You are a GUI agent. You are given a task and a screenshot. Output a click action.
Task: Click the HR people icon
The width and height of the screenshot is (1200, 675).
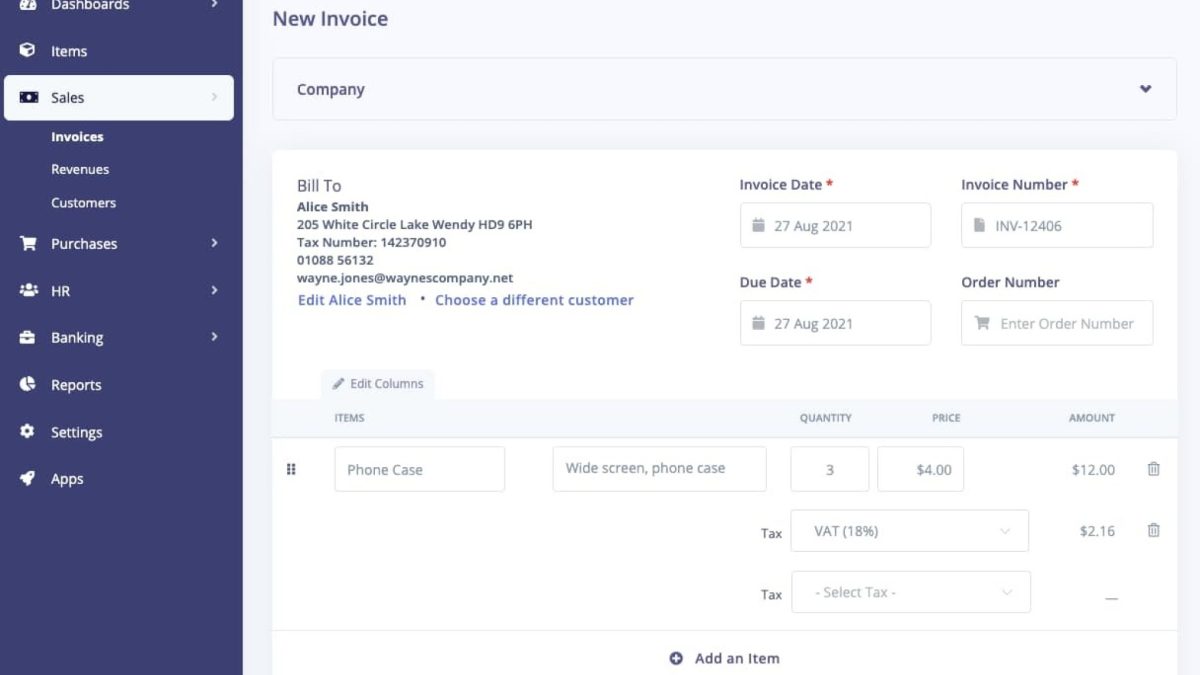pyautogui.click(x=28, y=290)
